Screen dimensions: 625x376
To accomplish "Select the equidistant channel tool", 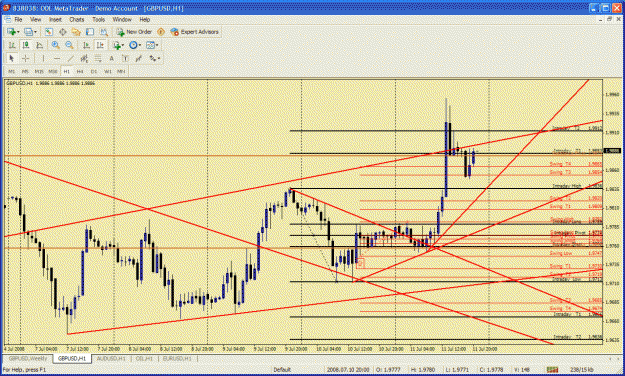I will (84, 58).
